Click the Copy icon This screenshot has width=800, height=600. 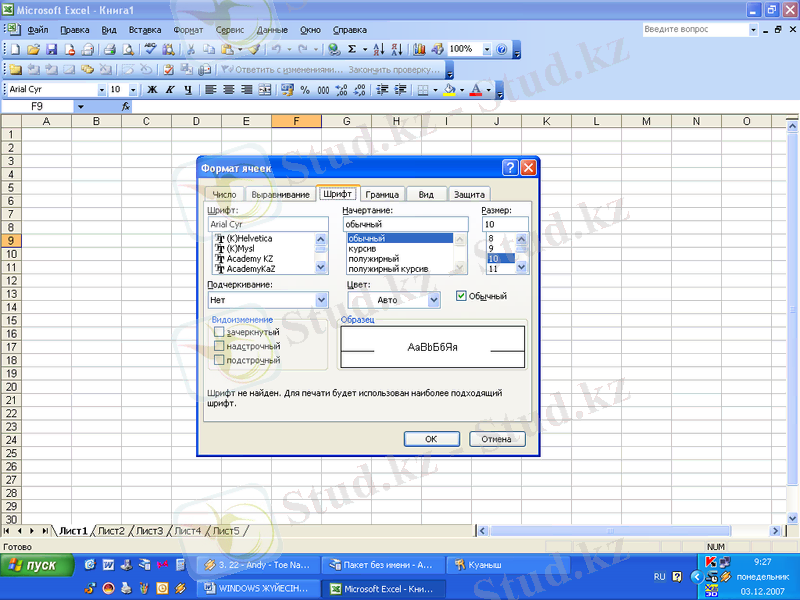pyautogui.click(x=209, y=49)
